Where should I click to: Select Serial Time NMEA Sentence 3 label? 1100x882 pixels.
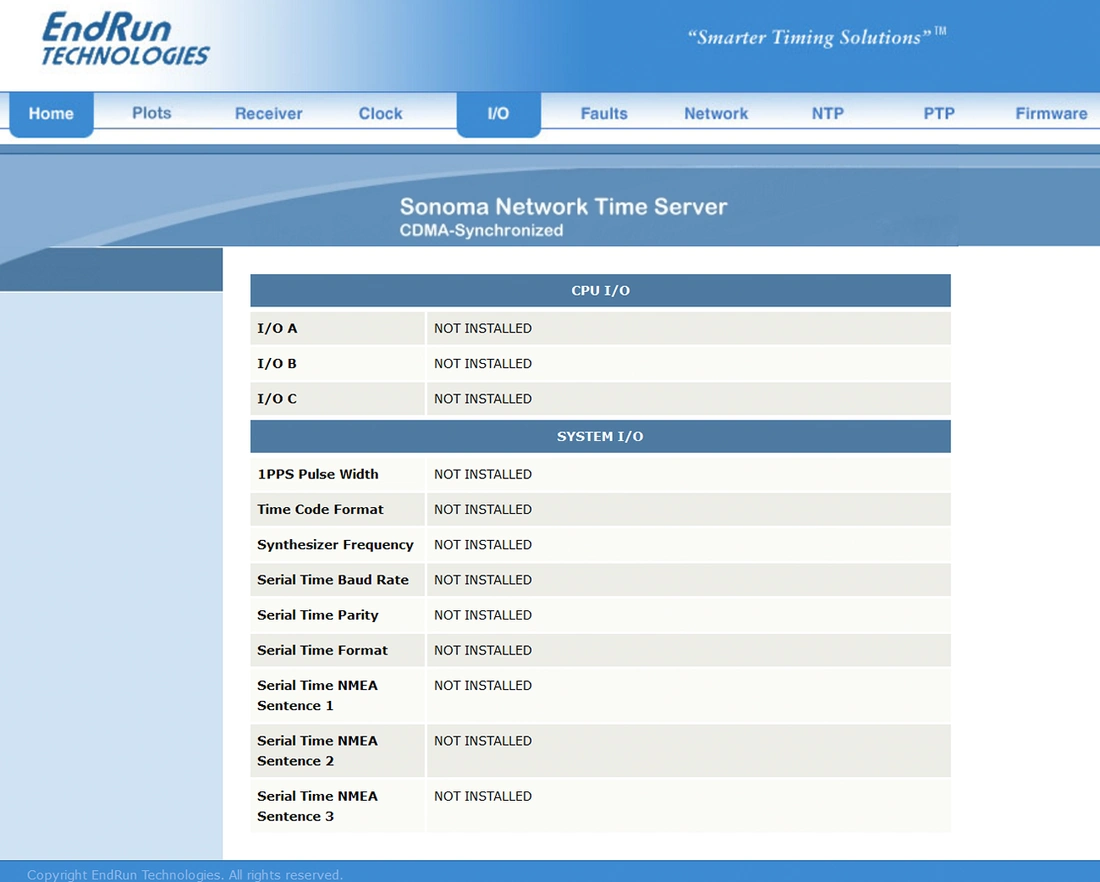click(x=317, y=806)
